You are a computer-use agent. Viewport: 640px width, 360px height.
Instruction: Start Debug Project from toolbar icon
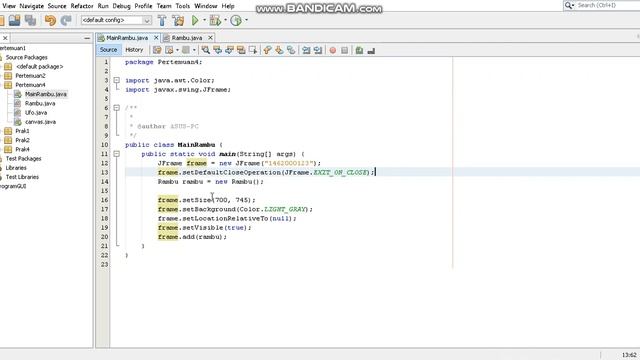(215, 20)
